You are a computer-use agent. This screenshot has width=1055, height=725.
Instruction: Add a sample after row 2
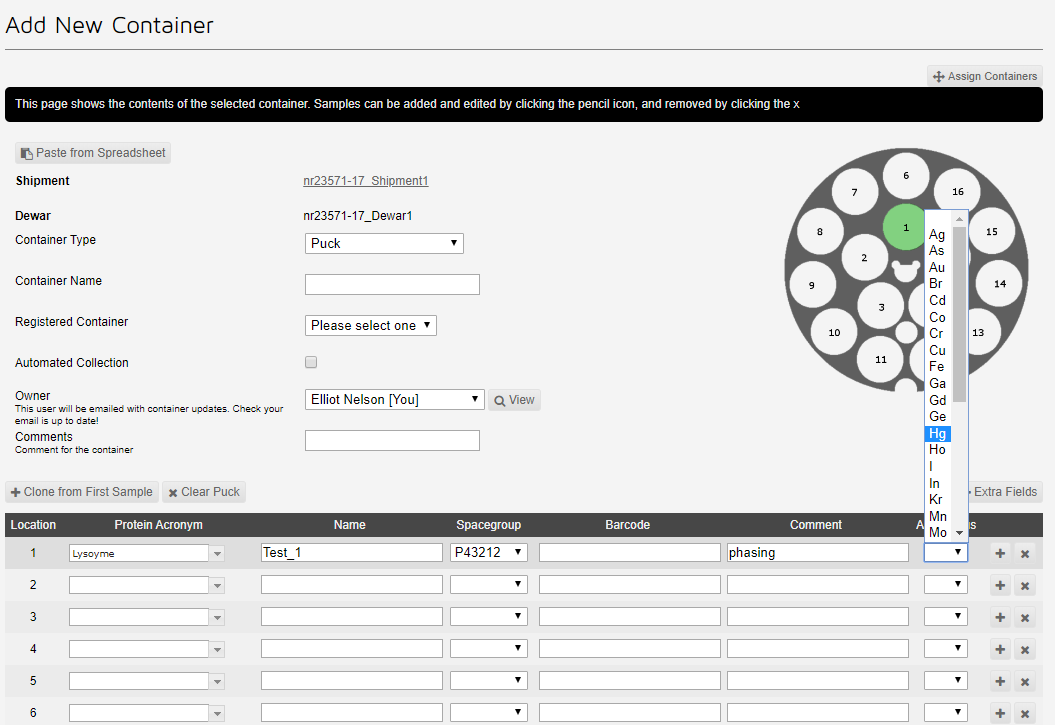pyautogui.click(x=1000, y=585)
